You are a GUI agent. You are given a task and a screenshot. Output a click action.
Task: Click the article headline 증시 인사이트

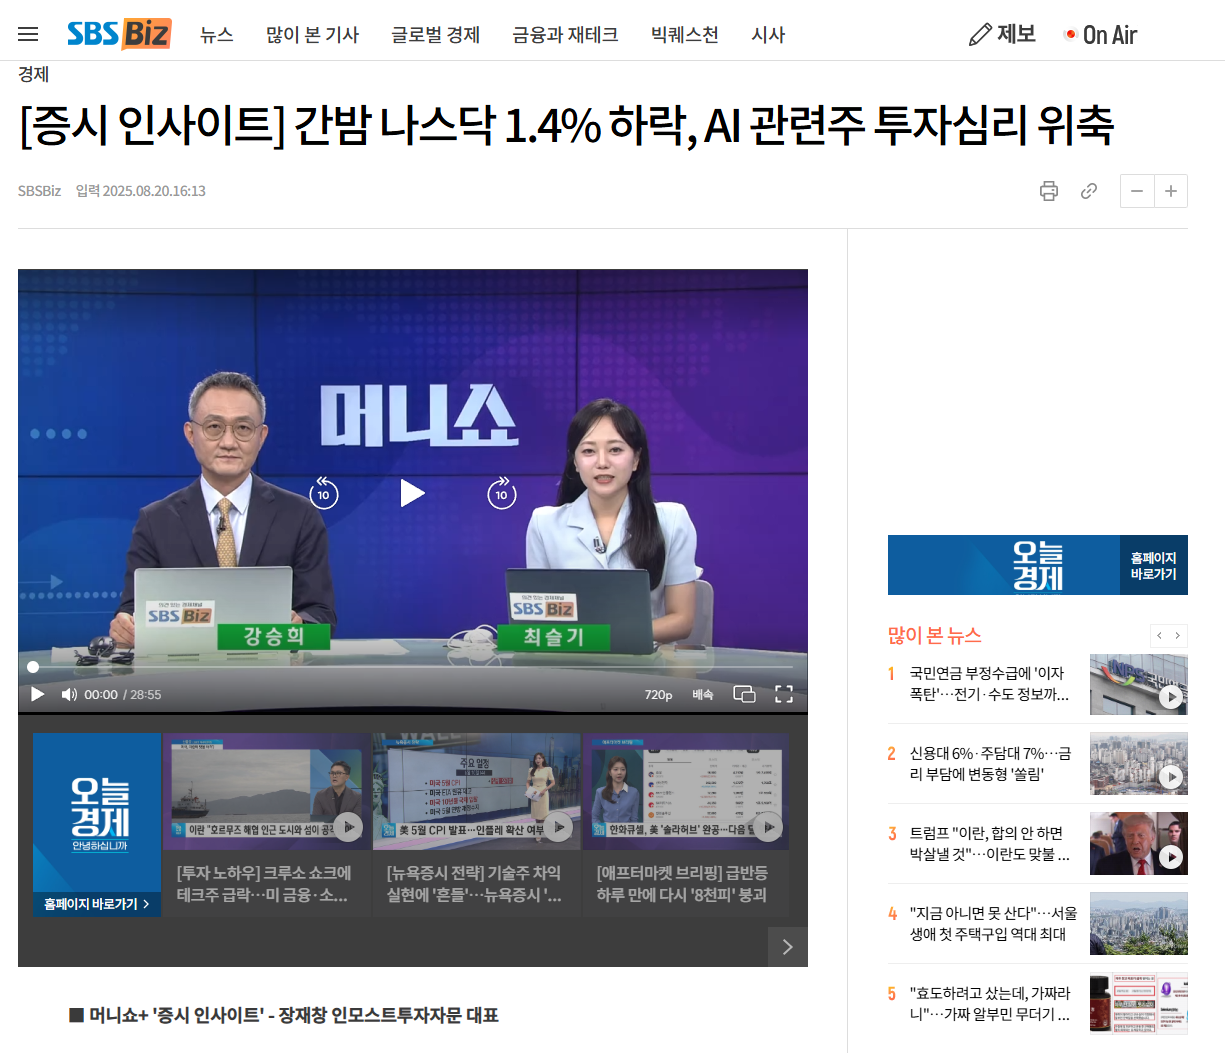click(566, 126)
